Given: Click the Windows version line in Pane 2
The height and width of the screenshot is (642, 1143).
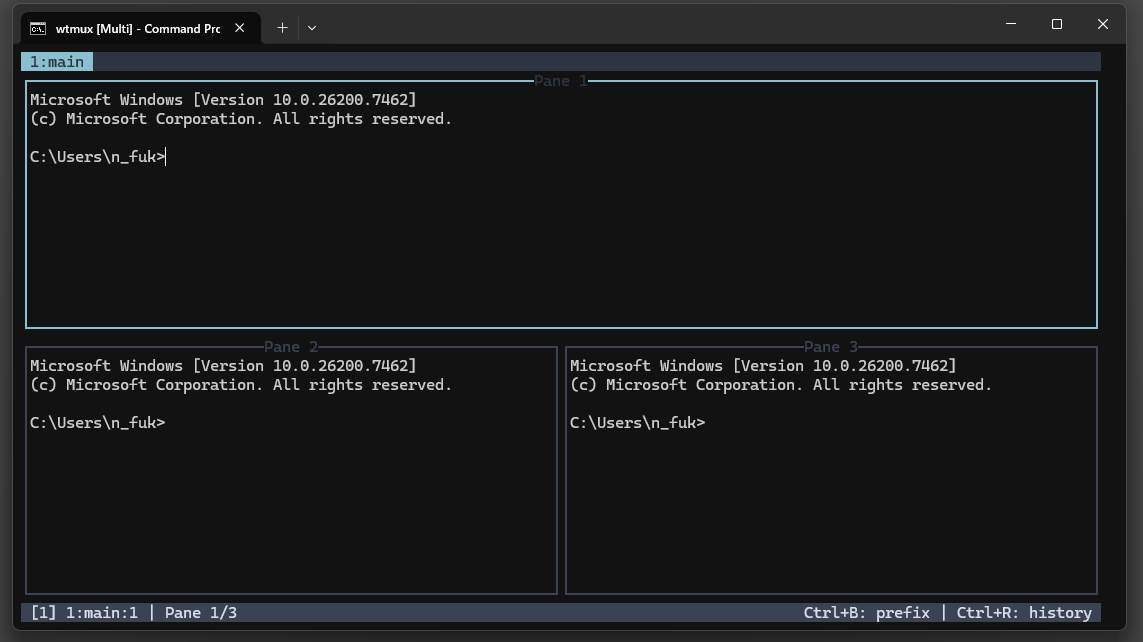Looking at the screenshot, I should [223, 366].
